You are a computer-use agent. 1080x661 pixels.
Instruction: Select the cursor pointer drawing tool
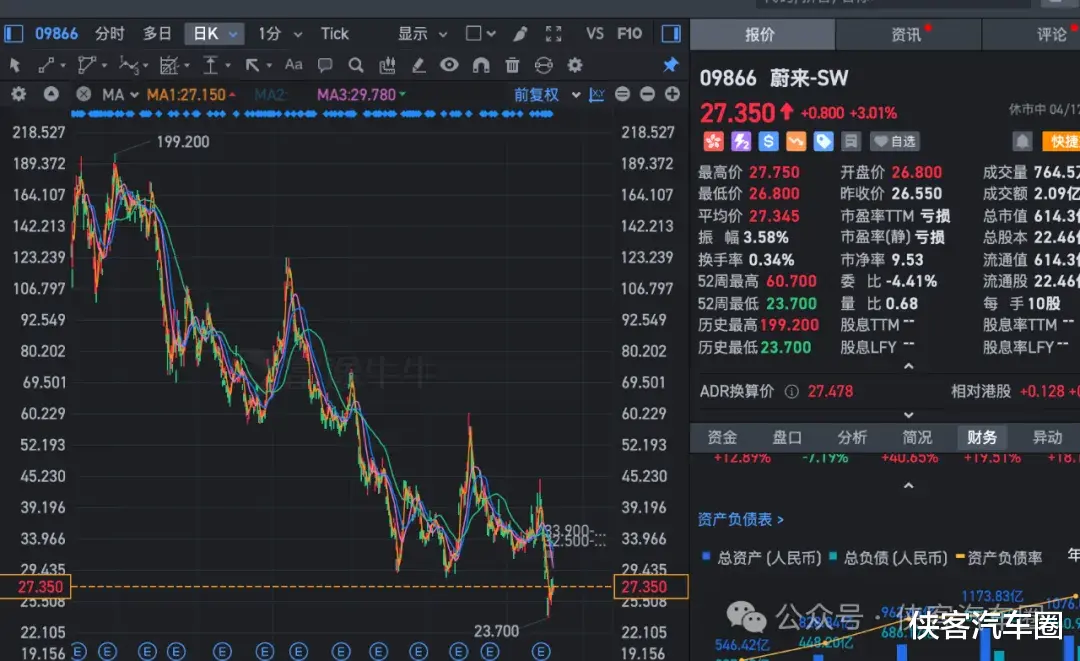tap(14, 65)
